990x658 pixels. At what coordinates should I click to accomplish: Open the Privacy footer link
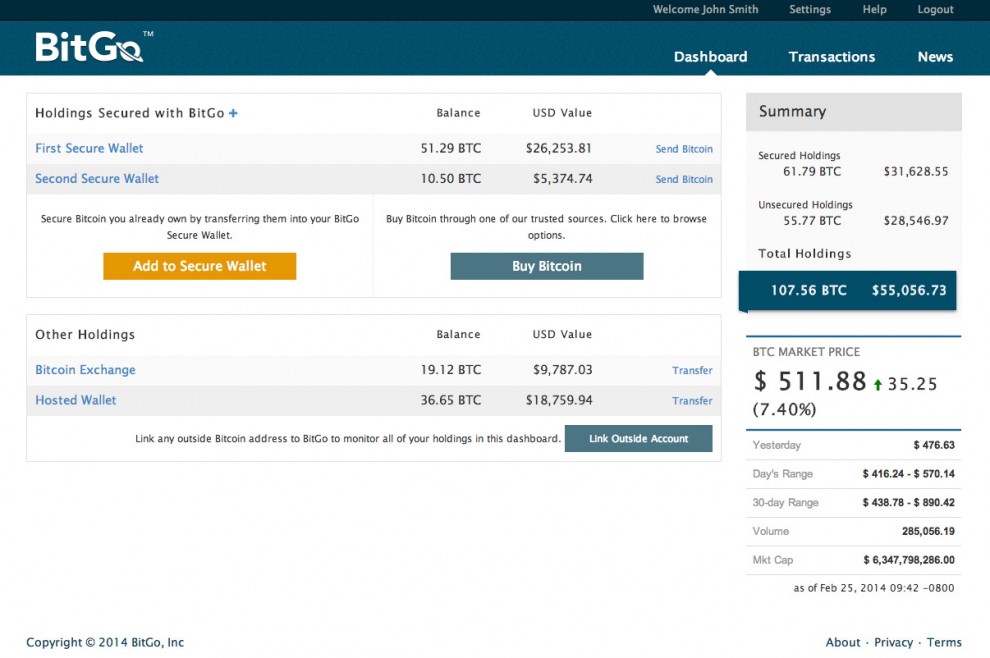point(893,642)
